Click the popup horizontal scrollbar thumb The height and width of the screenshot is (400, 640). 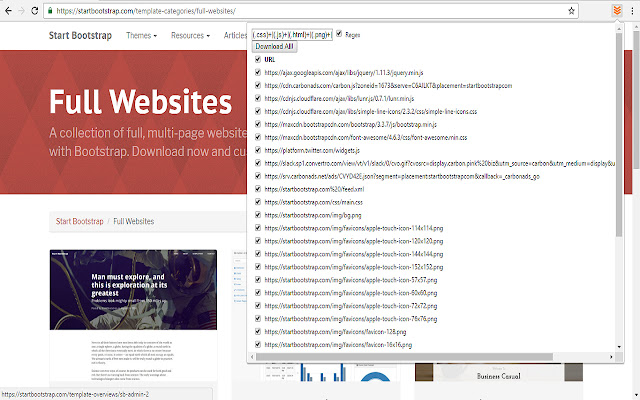[x=404, y=357]
